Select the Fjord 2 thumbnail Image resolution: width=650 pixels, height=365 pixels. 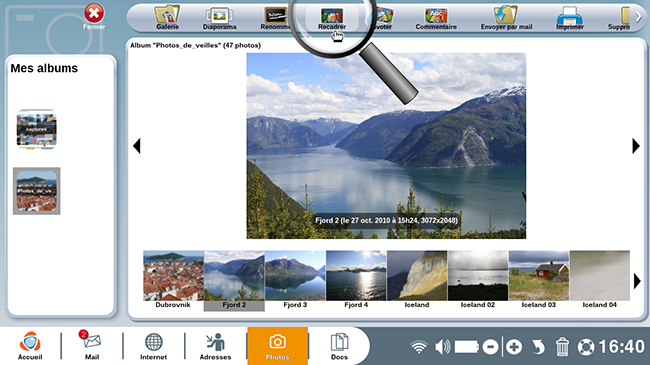point(234,280)
